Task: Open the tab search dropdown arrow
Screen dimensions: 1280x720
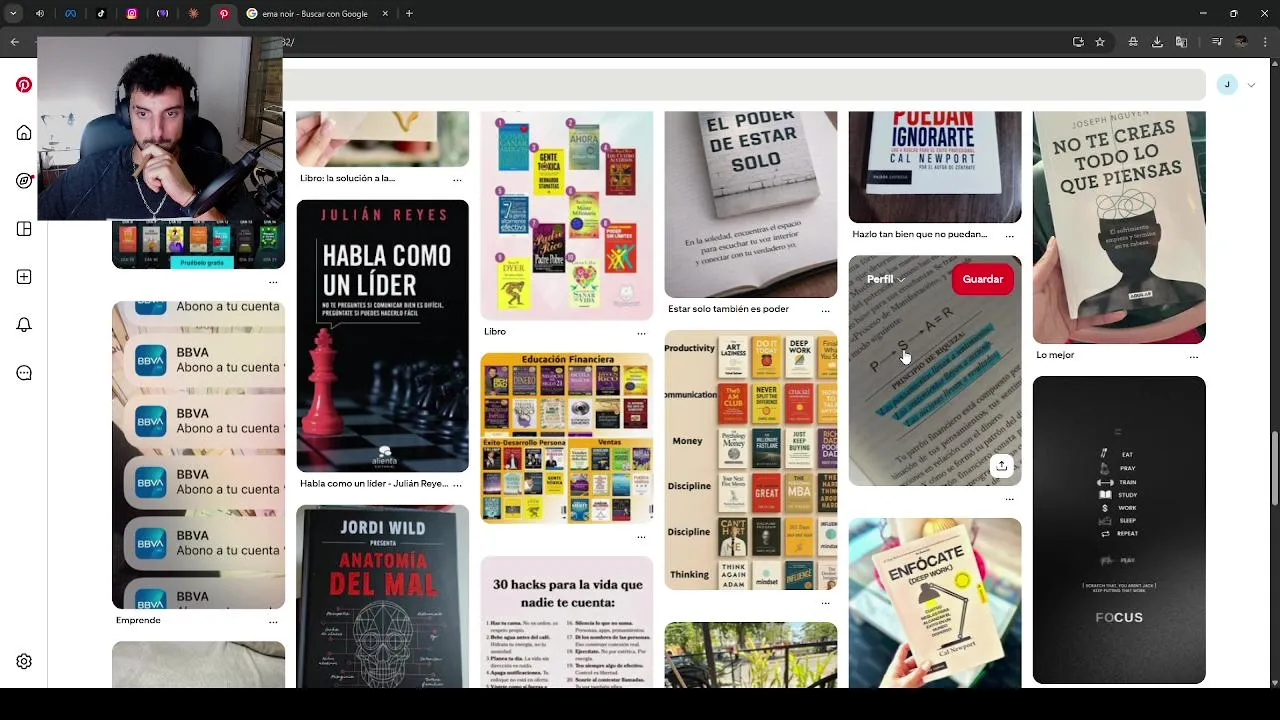Action: click(x=13, y=14)
